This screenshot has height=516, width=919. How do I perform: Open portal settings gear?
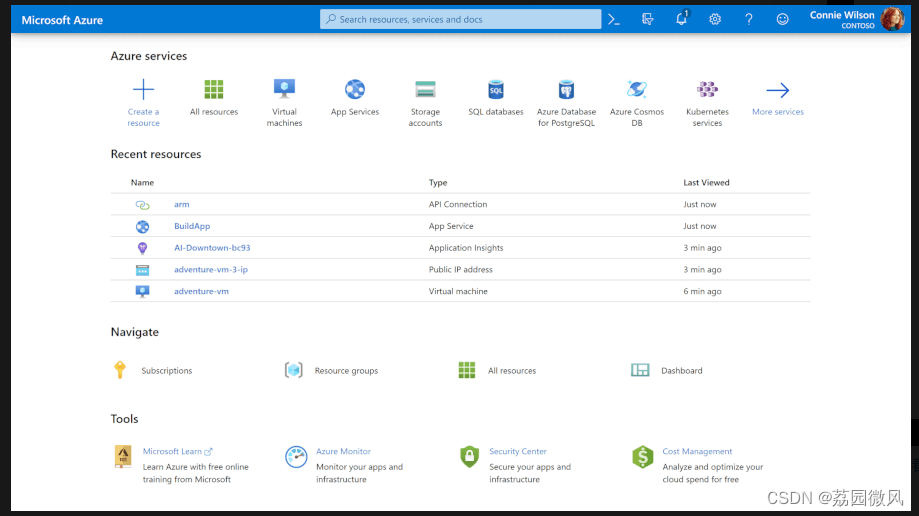715,19
